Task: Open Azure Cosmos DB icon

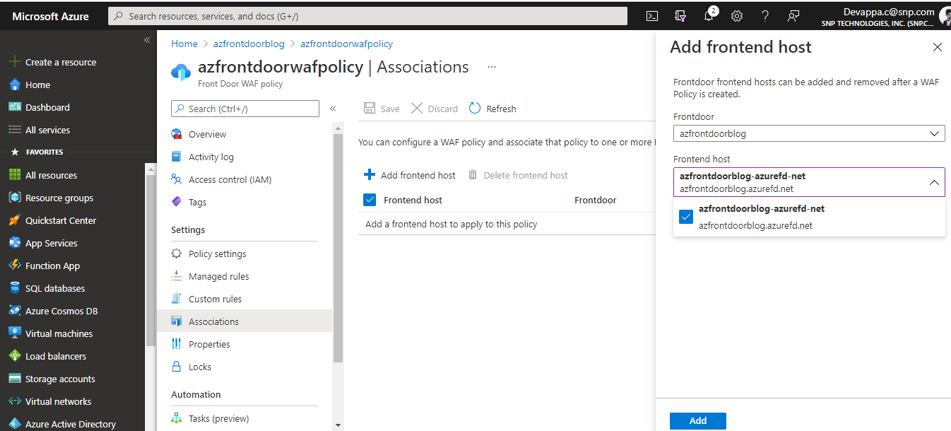Action: point(15,310)
